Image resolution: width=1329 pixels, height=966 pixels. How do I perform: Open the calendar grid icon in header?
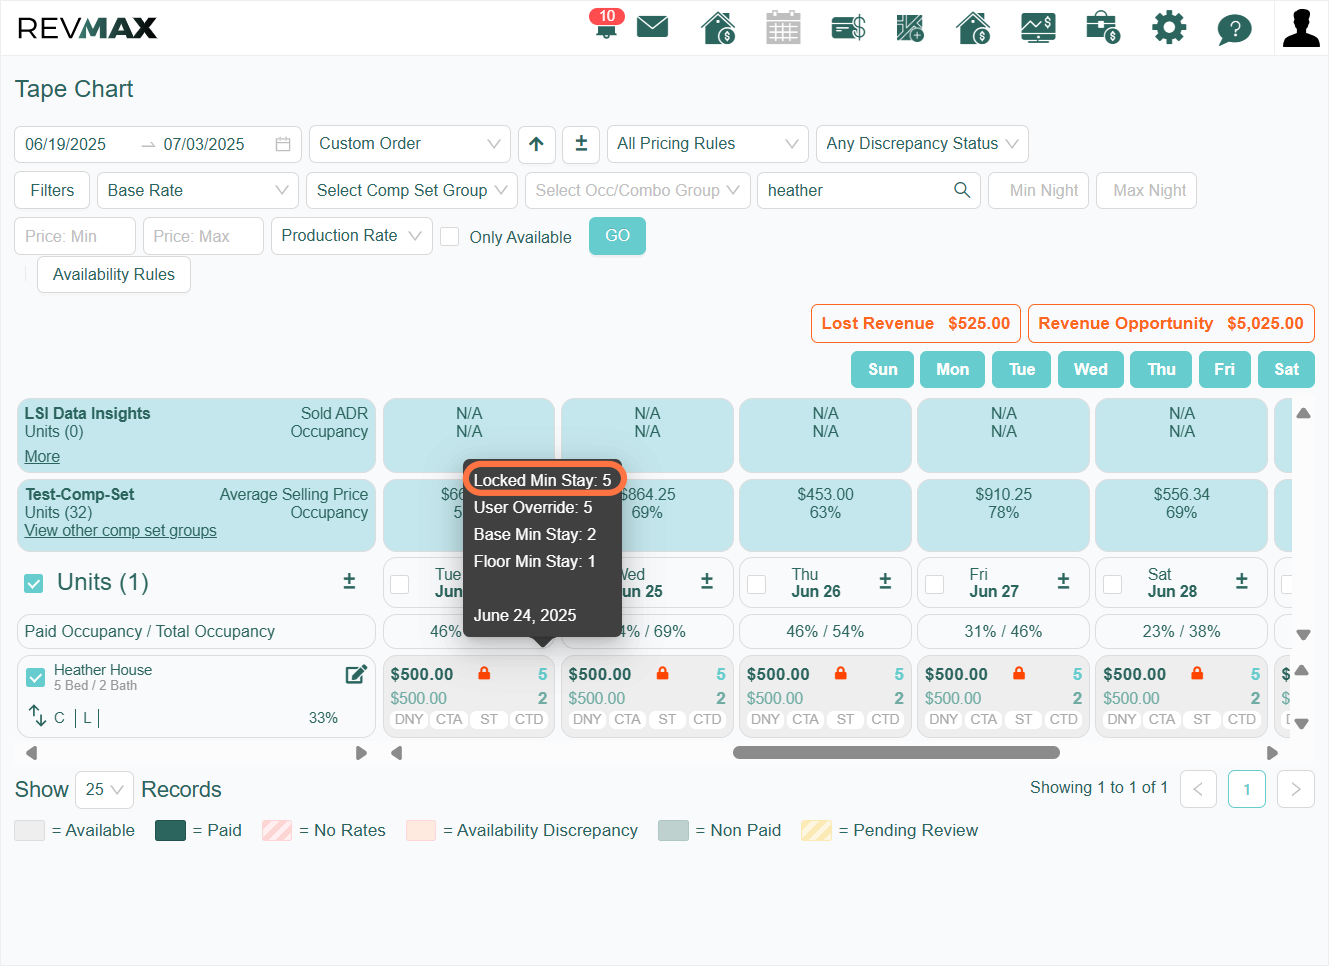(x=783, y=27)
